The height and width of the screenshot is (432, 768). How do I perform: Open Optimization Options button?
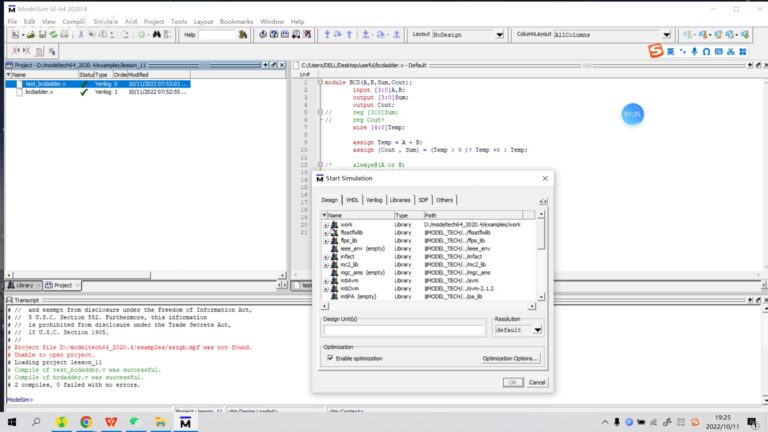click(510, 359)
